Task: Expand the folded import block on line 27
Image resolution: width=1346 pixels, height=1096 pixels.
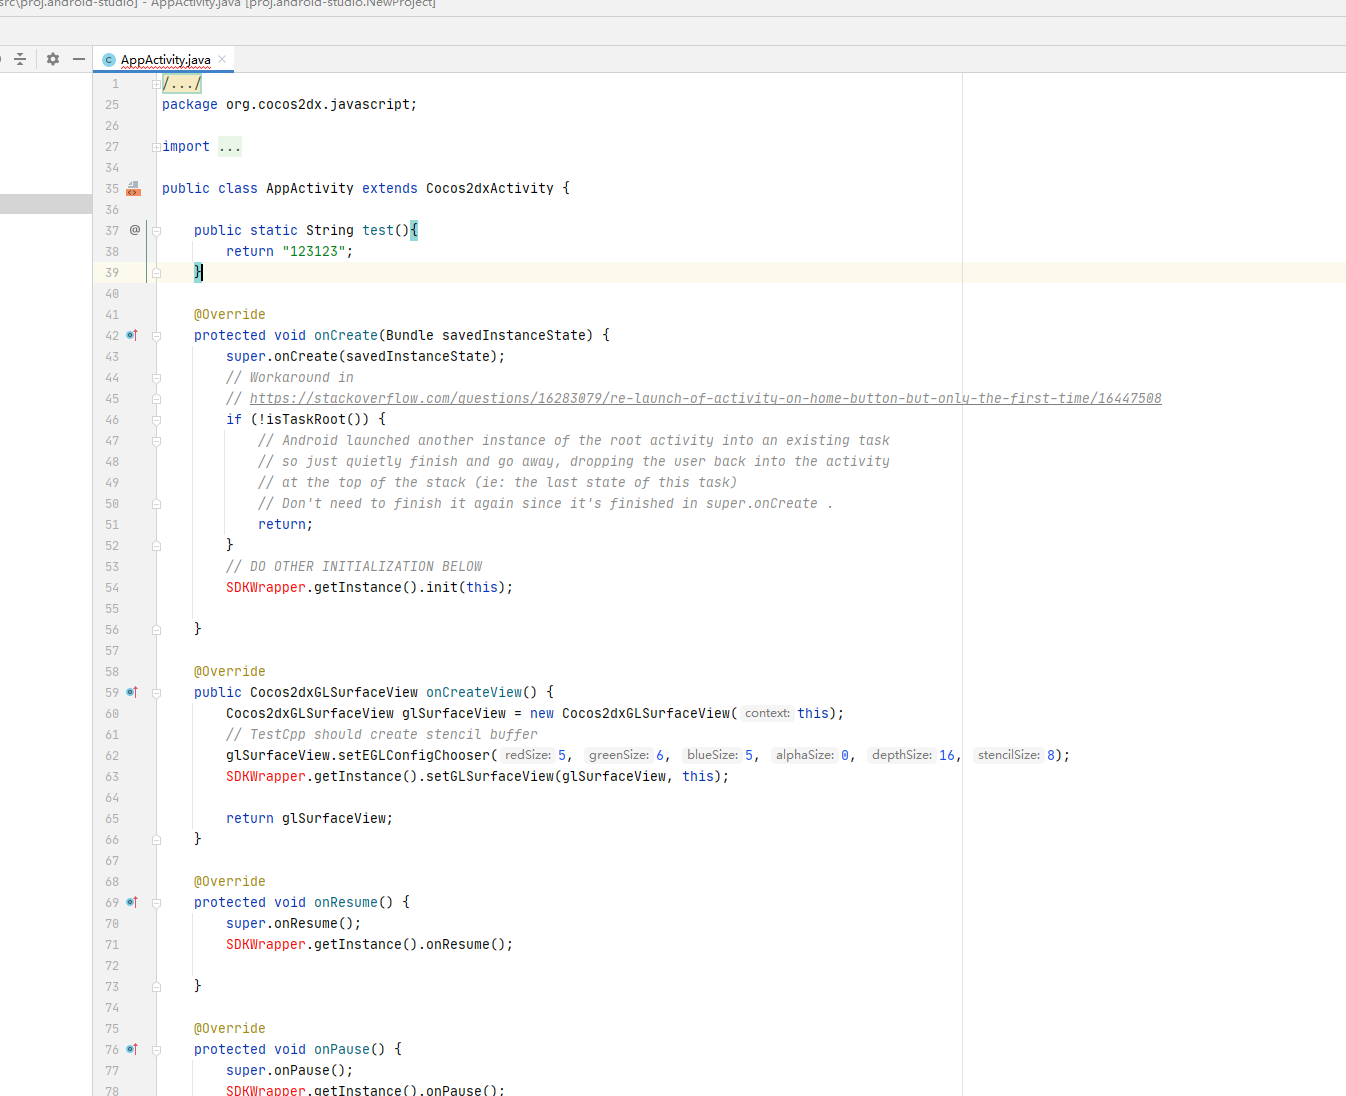Action: click(x=156, y=147)
